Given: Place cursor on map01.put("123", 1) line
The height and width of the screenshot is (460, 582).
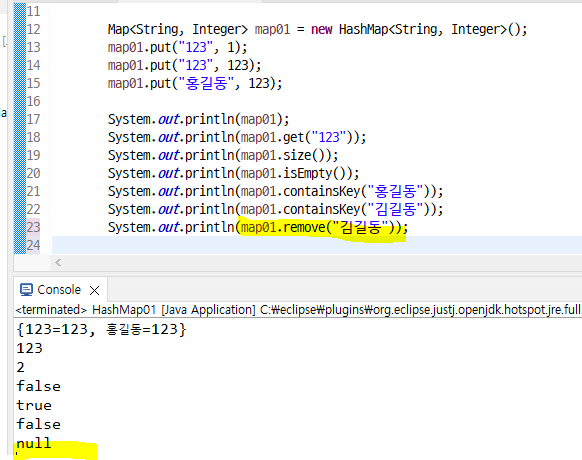Looking at the screenshot, I should [177, 48].
